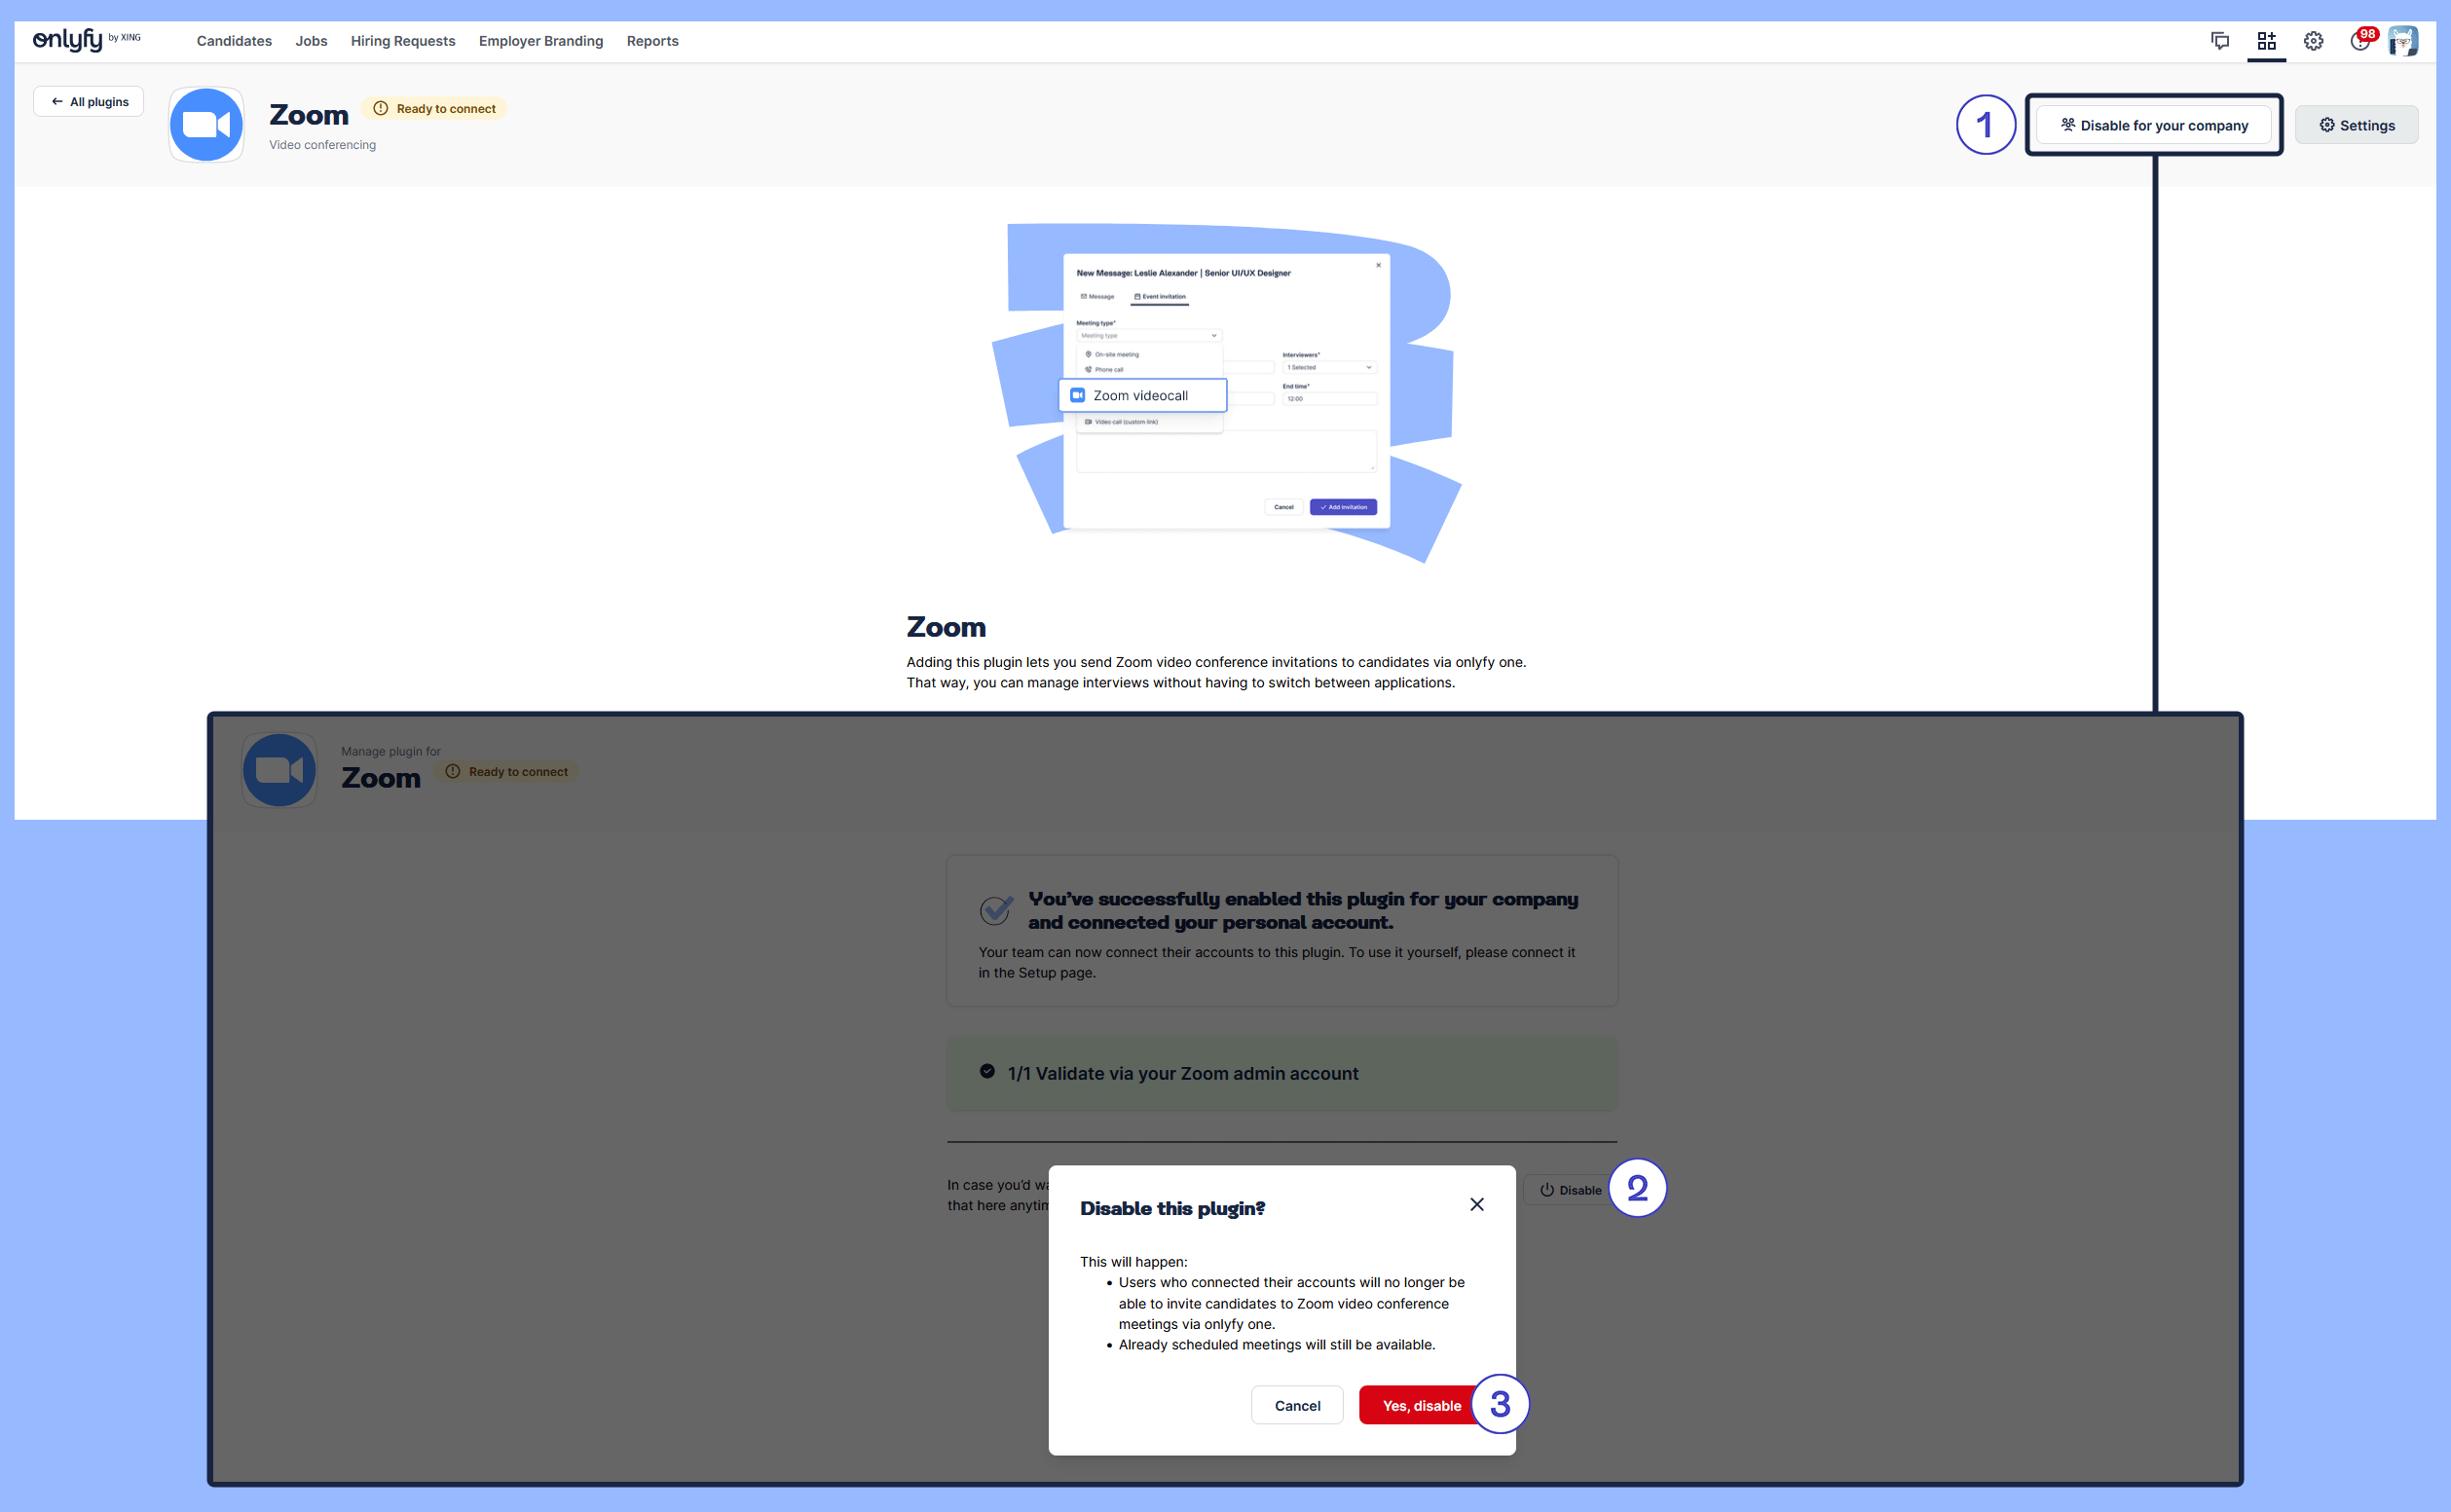Open the Candidates menu
Image resolution: width=2451 pixels, height=1512 pixels.
pos(234,41)
